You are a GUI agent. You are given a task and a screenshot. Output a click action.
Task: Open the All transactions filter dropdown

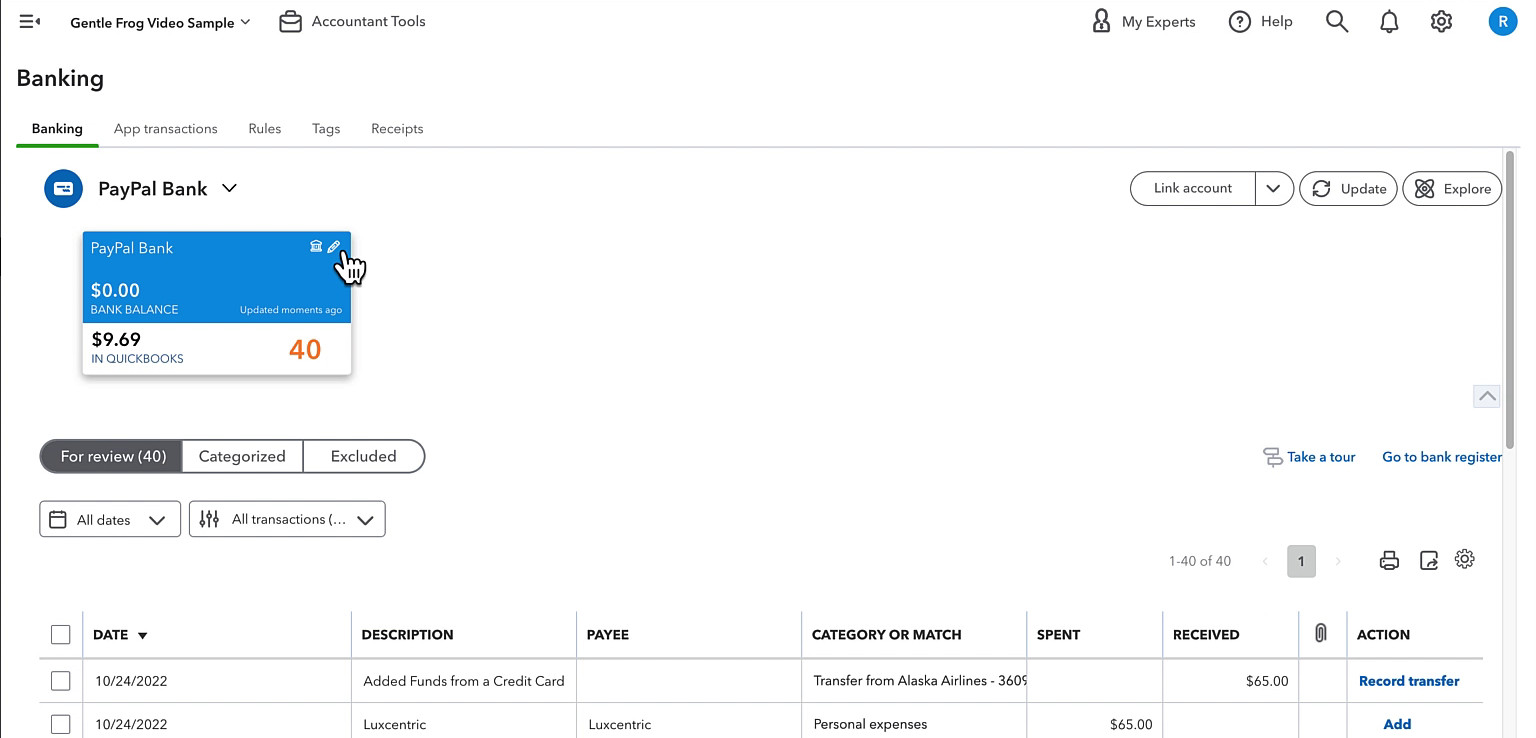287,519
